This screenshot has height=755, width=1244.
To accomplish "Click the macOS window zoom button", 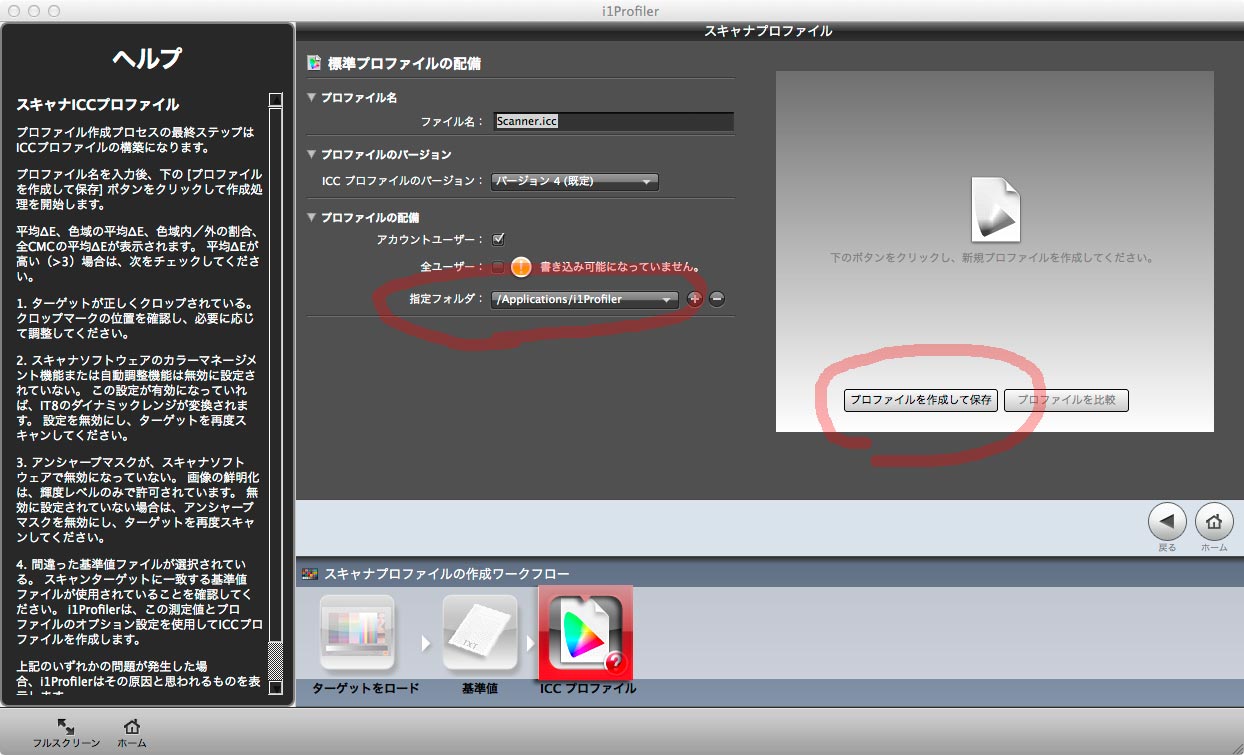I will point(52,10).
